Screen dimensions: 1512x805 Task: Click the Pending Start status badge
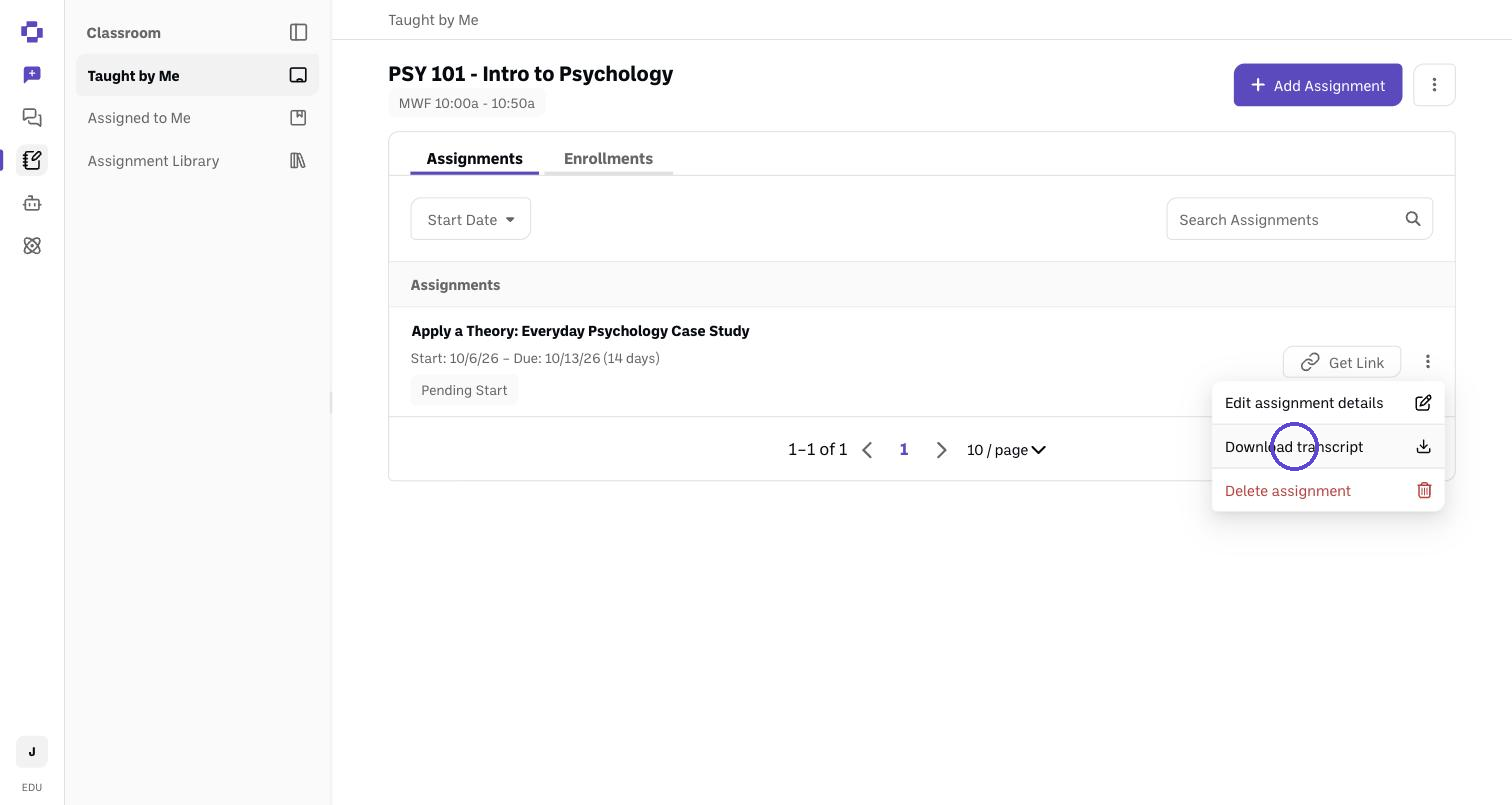pyautogui.click(x=464, y=390)
